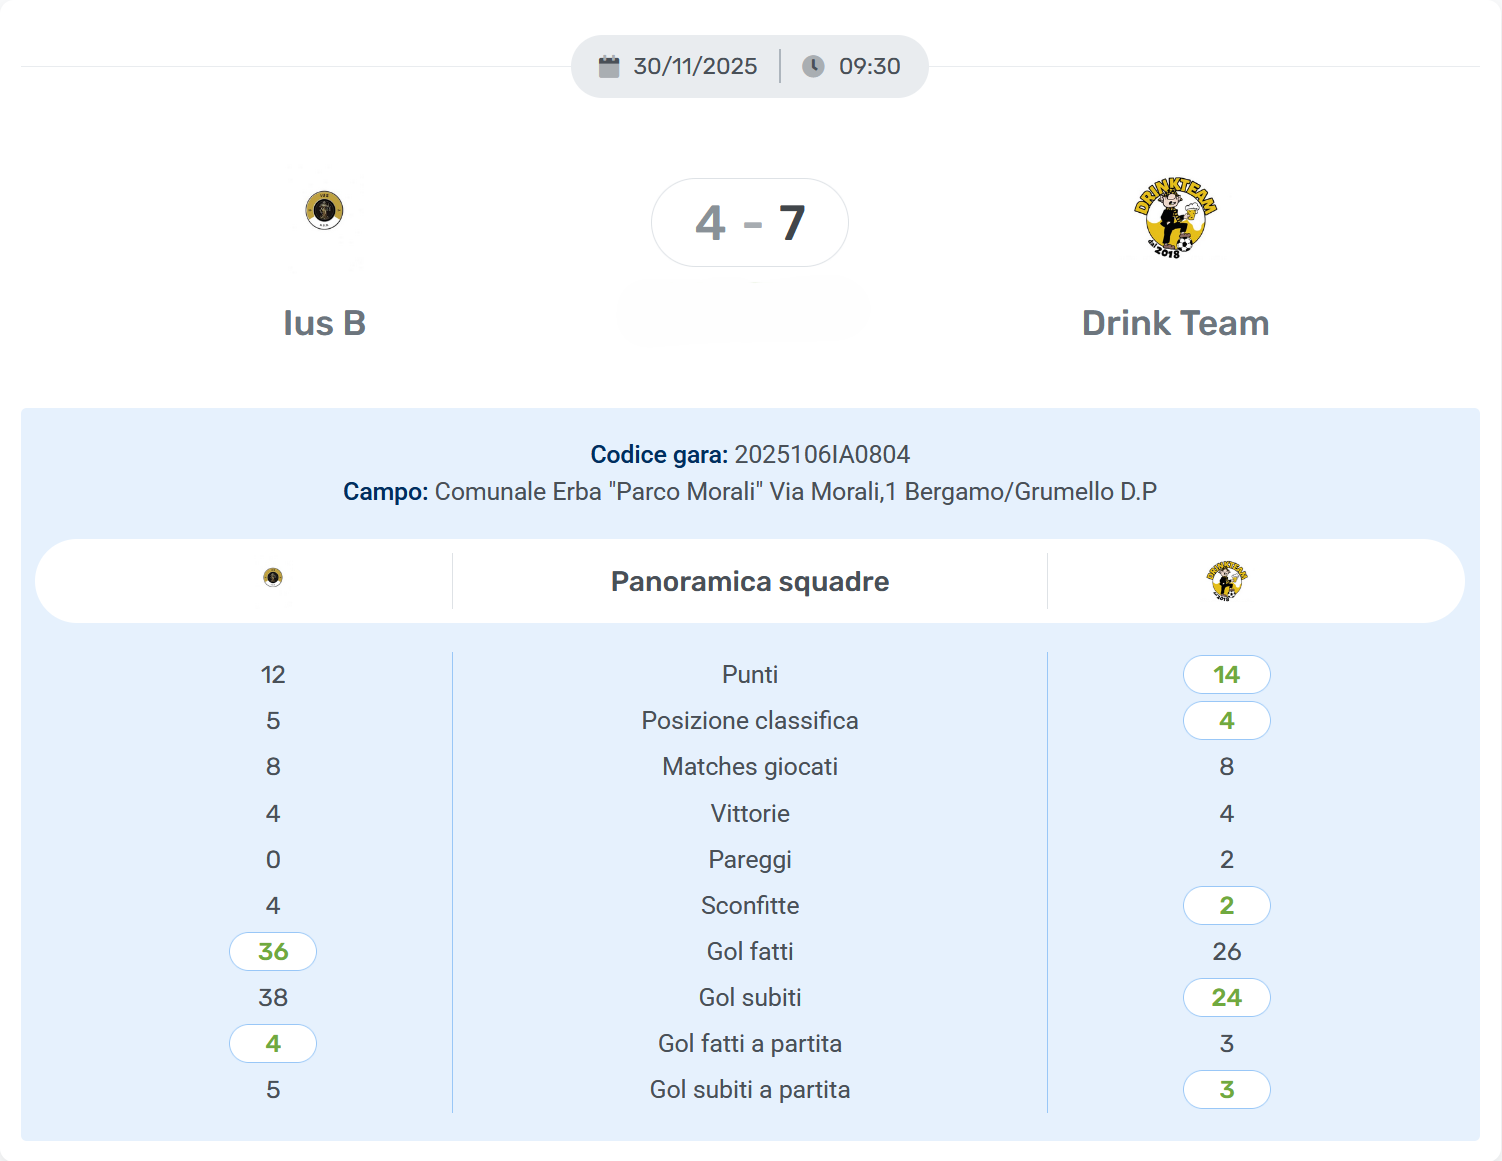Click Drink Team's highlighted Sconfitte badge
1502x1161 pixels.
tap(1227, 906)
